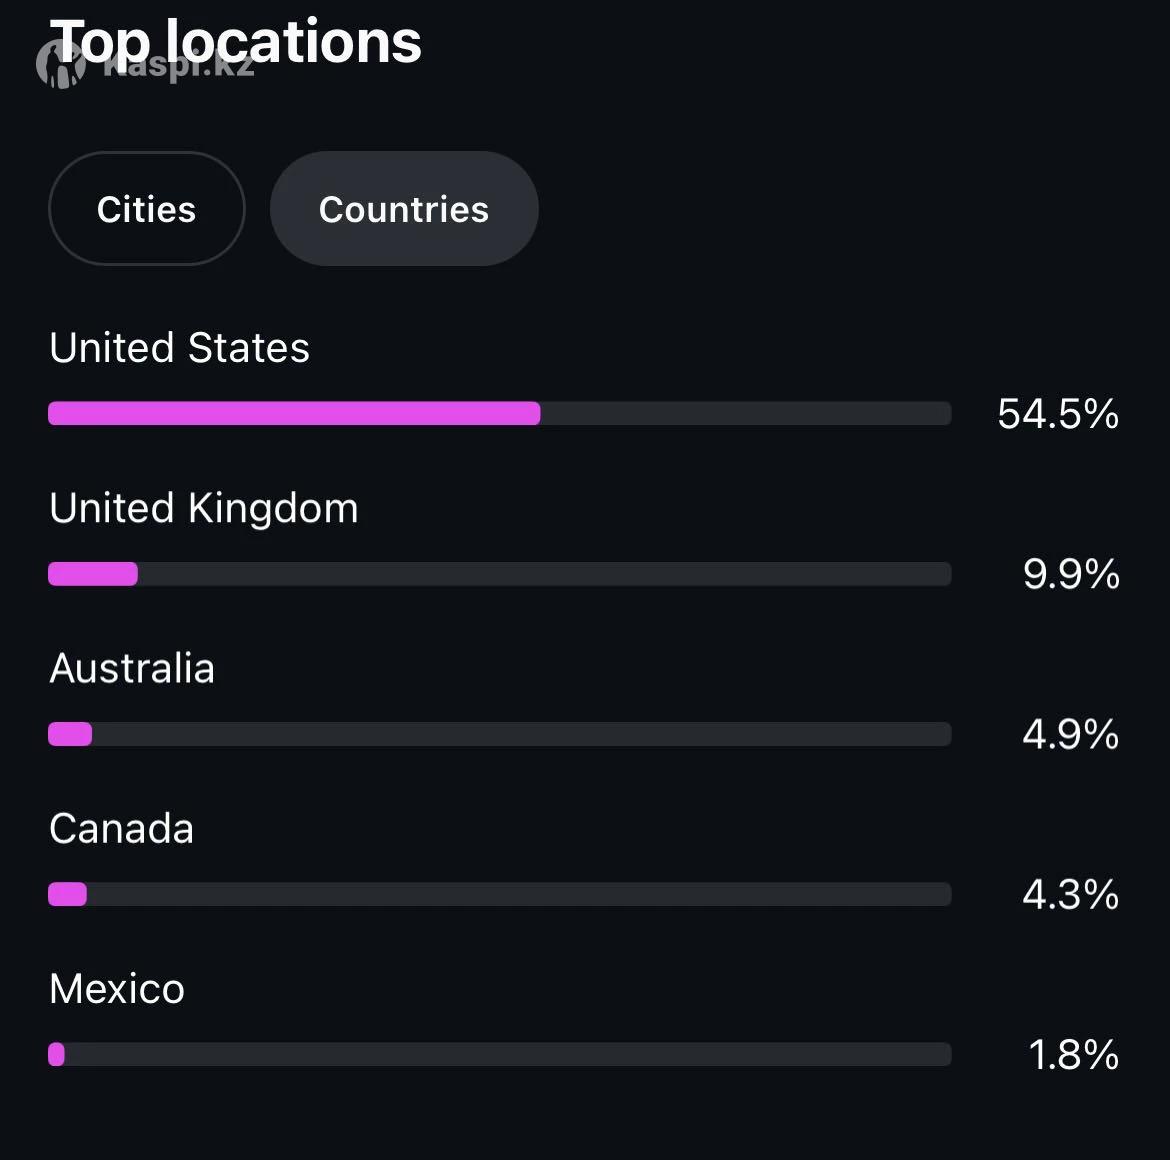Click the United States label
Image resolution: width=1170 pixels, height=1160 pixels.
pyautogui.click(x=179, y=348)
